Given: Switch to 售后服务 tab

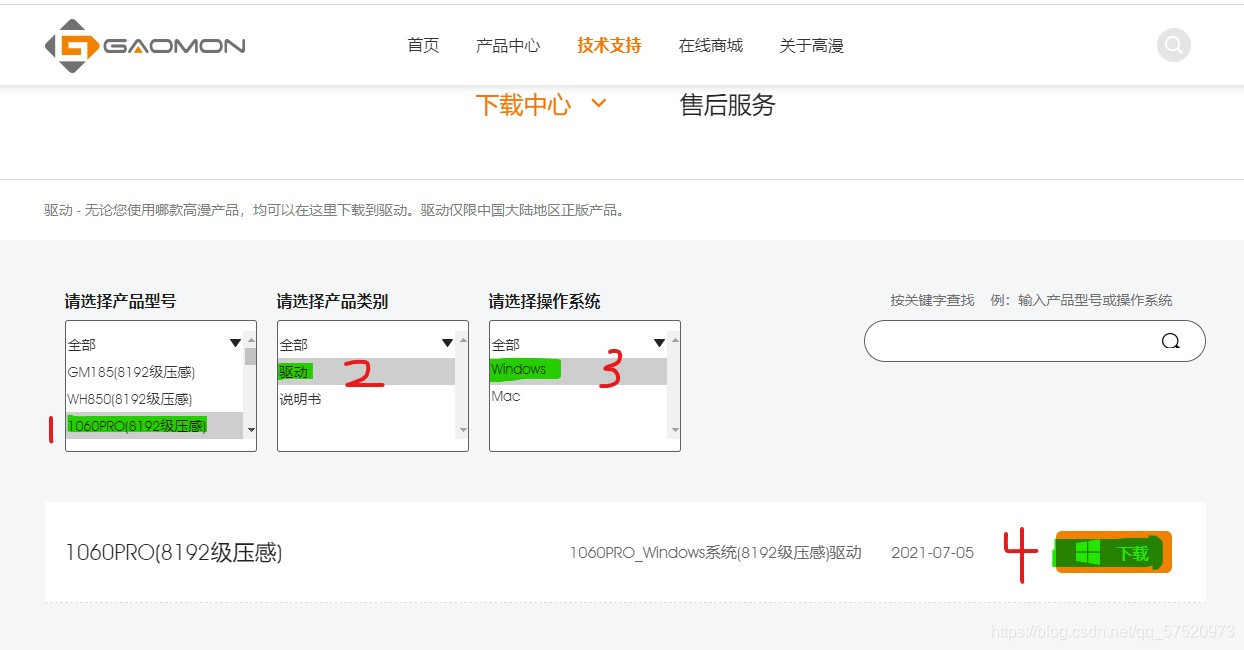Looking at the screenshot, I should pos(727,105).
